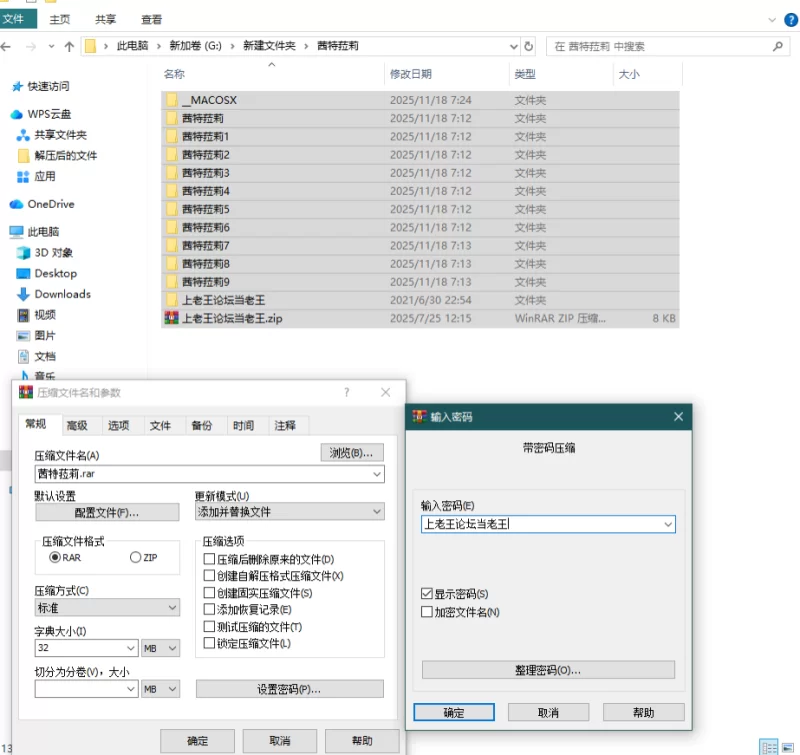Open the 字典大小 32 dropdown
Viewport: 800px width, 755px height.
pyautogui.click(x=131, y=648)
